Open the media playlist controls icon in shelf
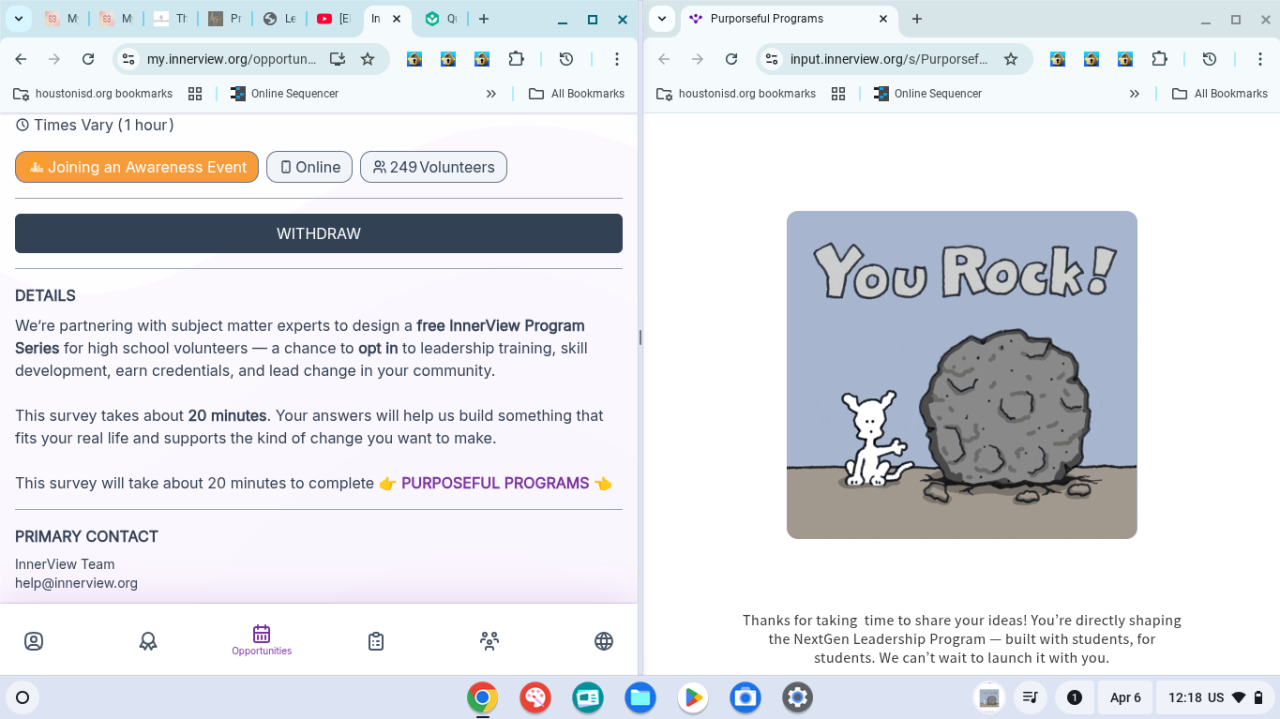This screenshot has width=1280, height=719. pos(1029,697)
